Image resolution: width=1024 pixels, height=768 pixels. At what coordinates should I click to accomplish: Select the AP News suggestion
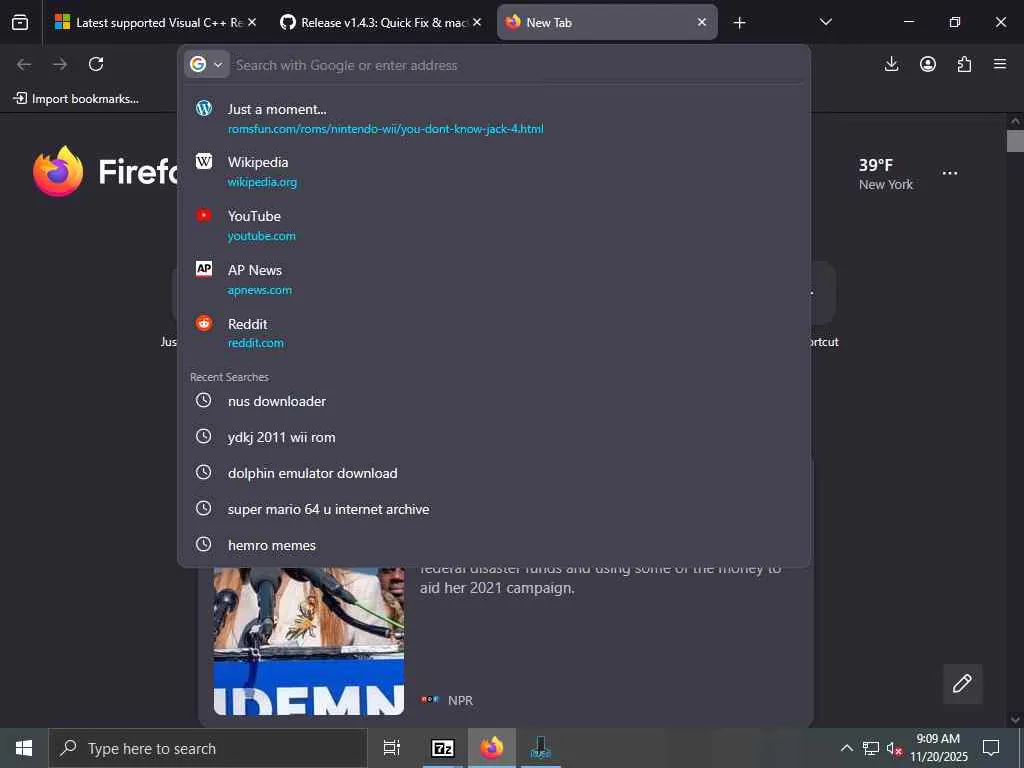tap(494, 280)
